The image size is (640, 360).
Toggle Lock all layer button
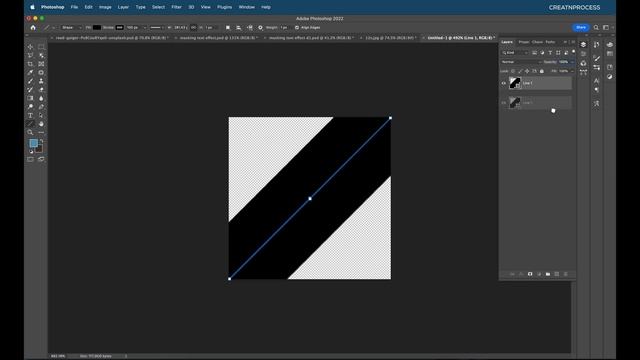[542, 71]
